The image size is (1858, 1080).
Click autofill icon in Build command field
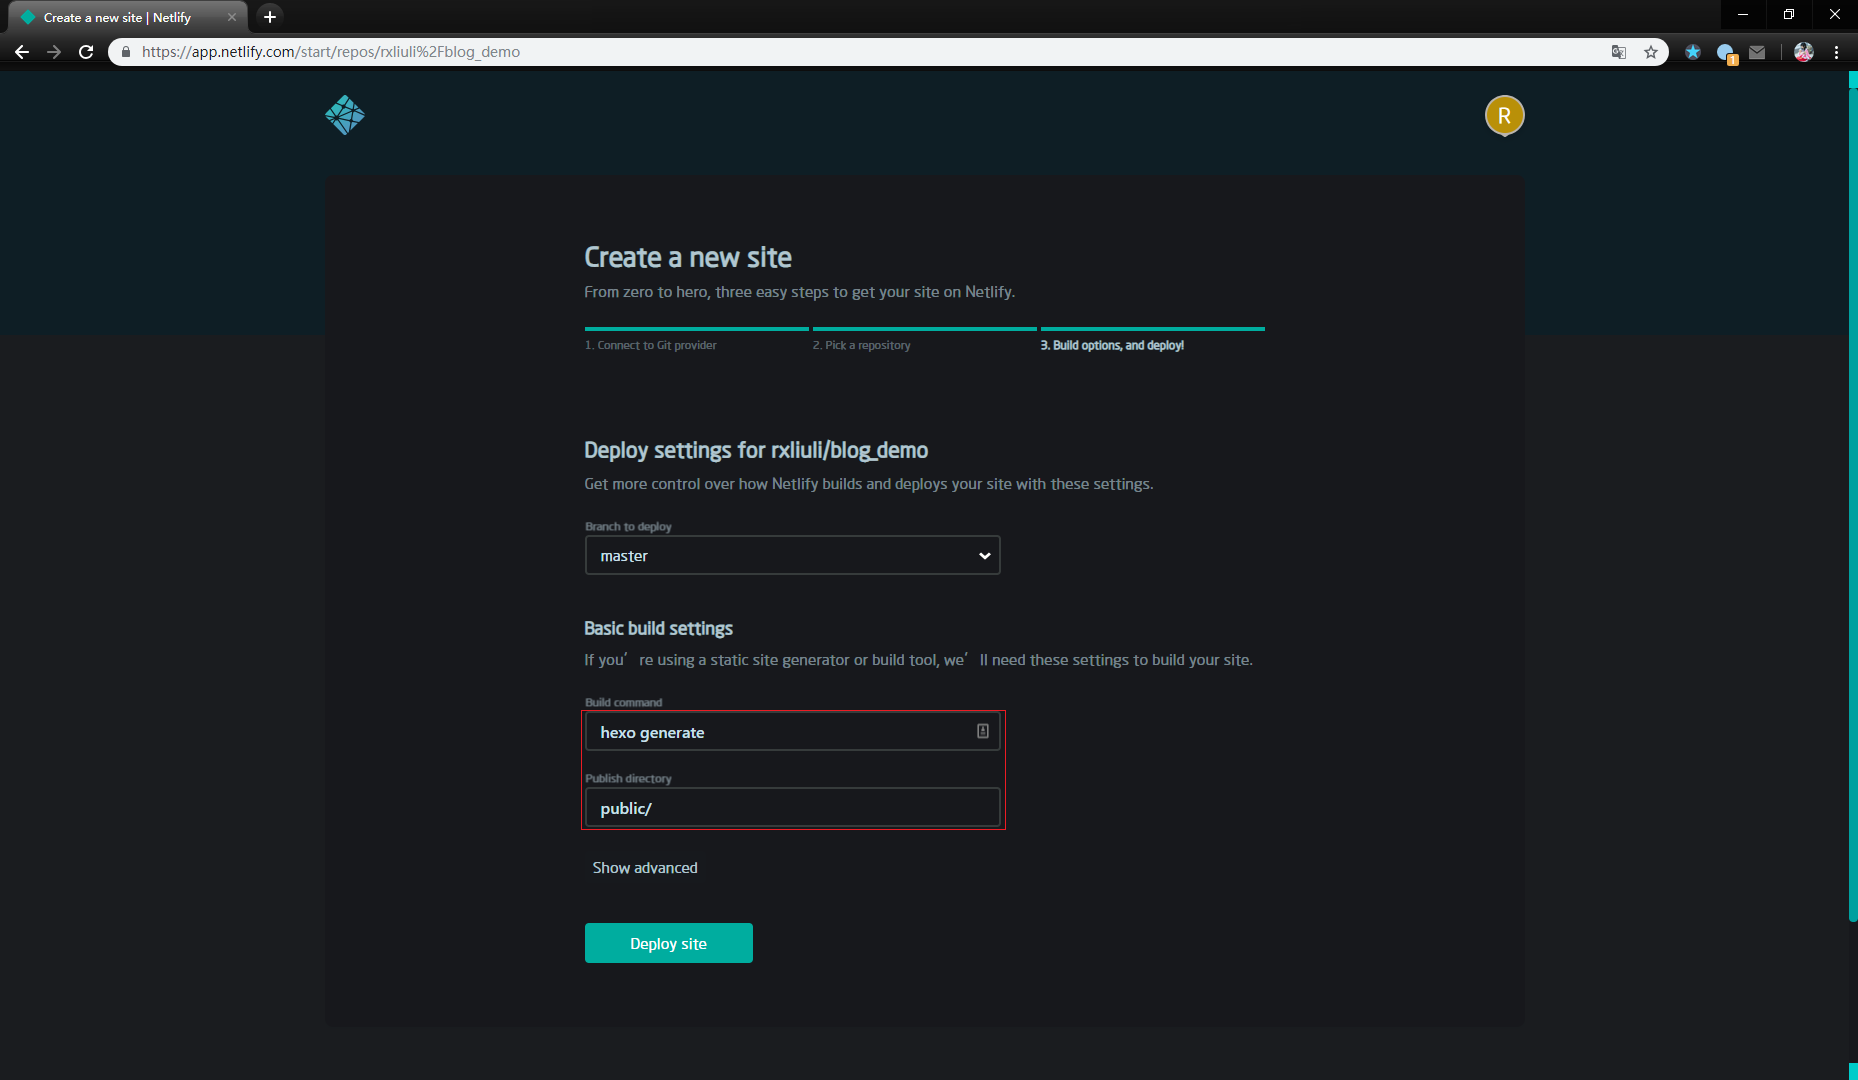click(x=983, y=731)
